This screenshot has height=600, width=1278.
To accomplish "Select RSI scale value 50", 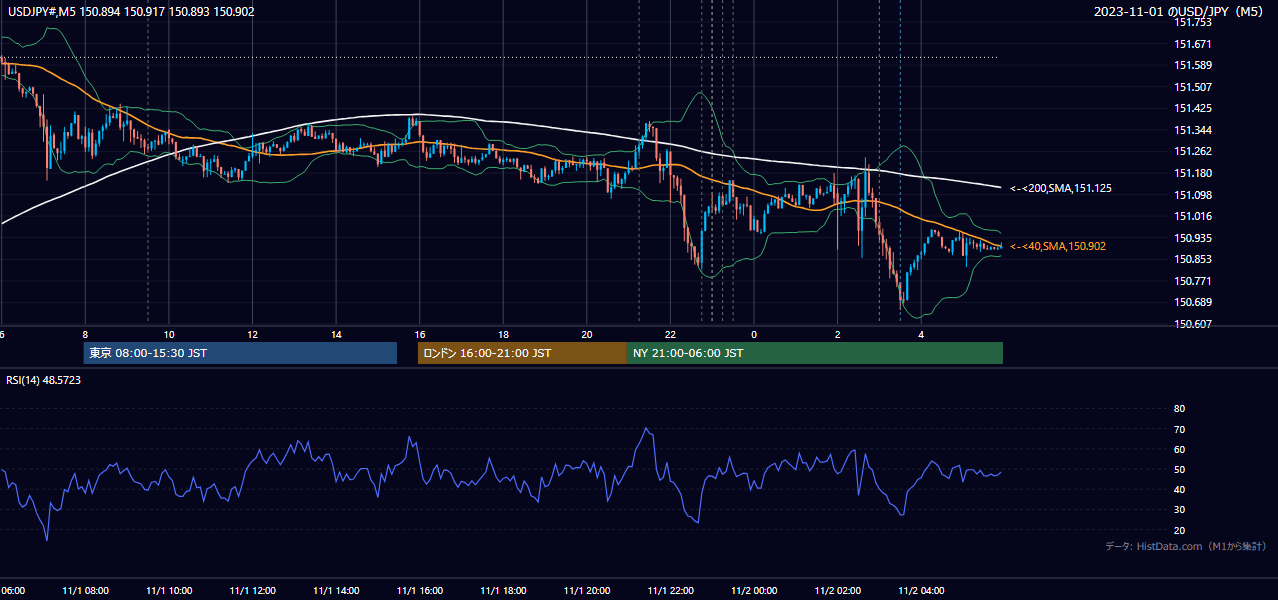I will pyautogui.click(x=1179, y=469).
